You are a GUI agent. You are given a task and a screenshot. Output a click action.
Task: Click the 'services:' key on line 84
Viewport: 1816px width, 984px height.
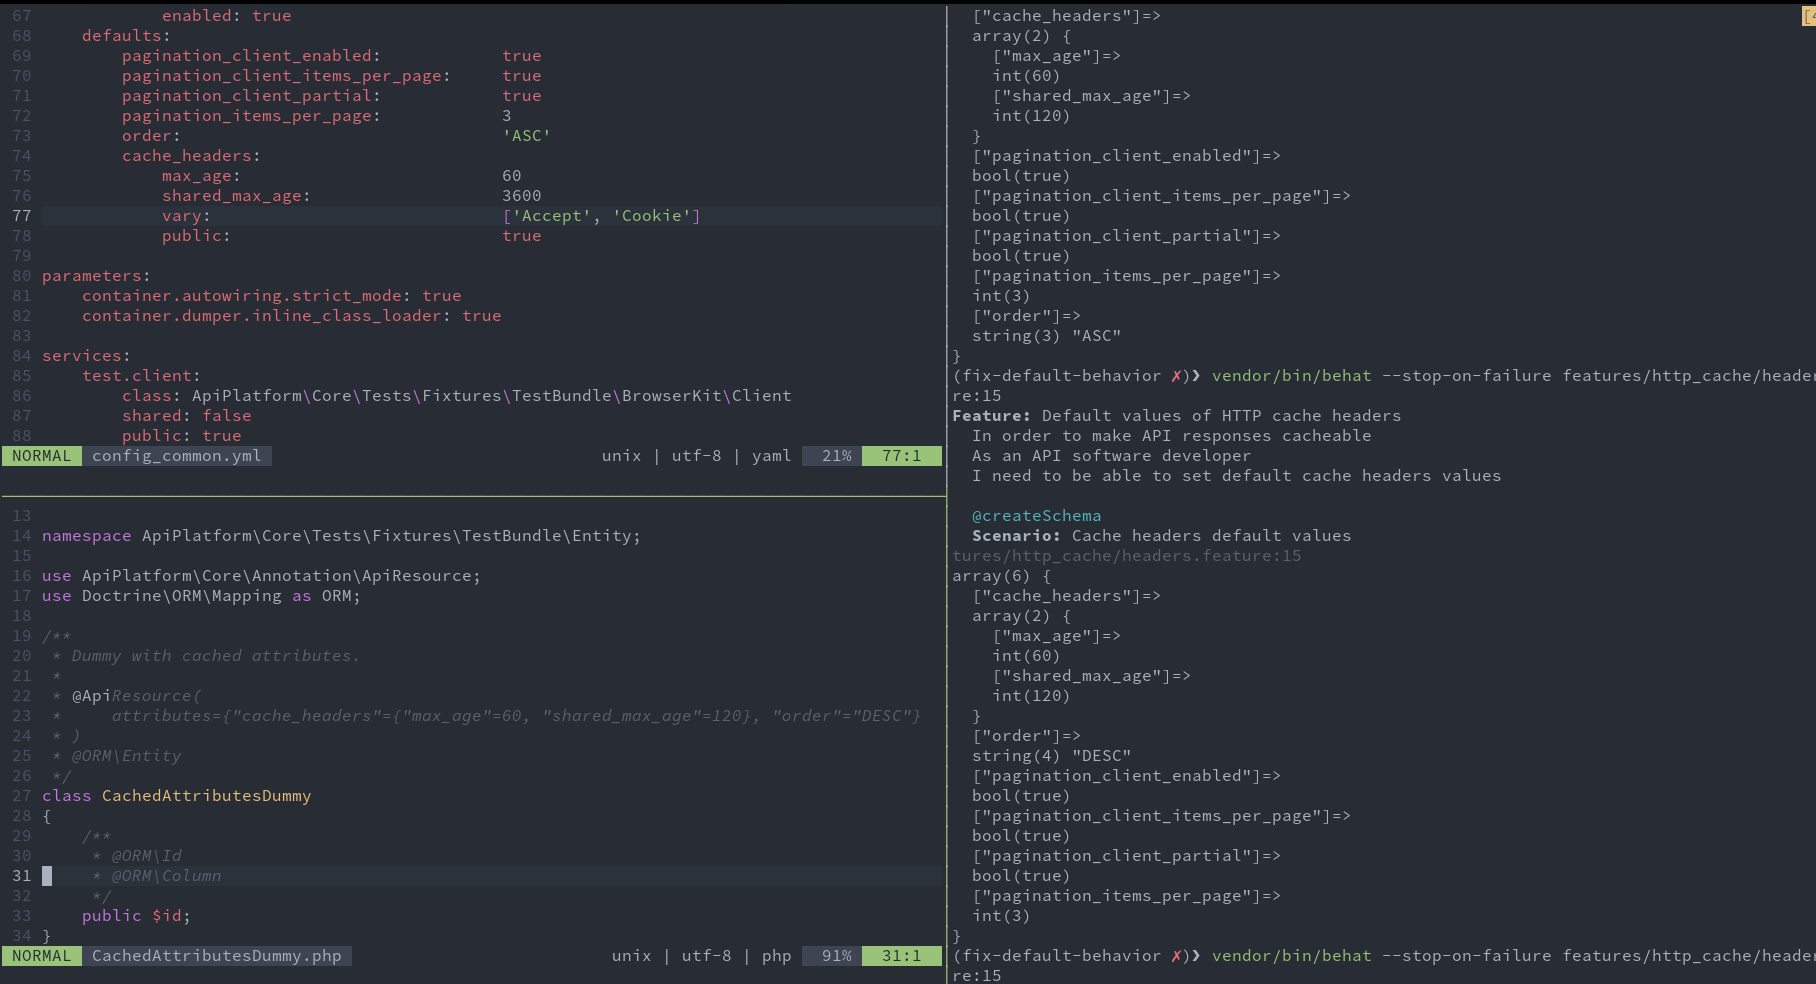click(x=87, y=356)
